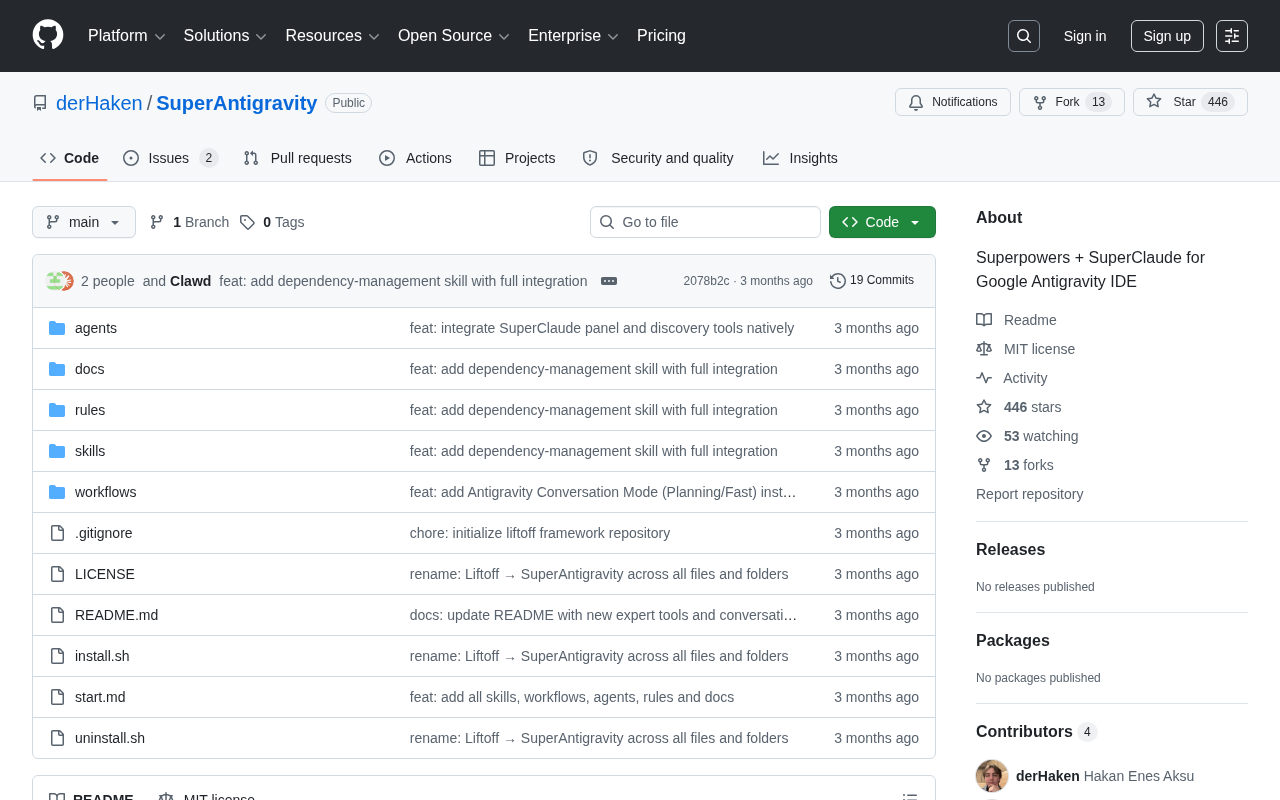
Task: Open the Packages heading link
Action: click(x=1013, y=641)
